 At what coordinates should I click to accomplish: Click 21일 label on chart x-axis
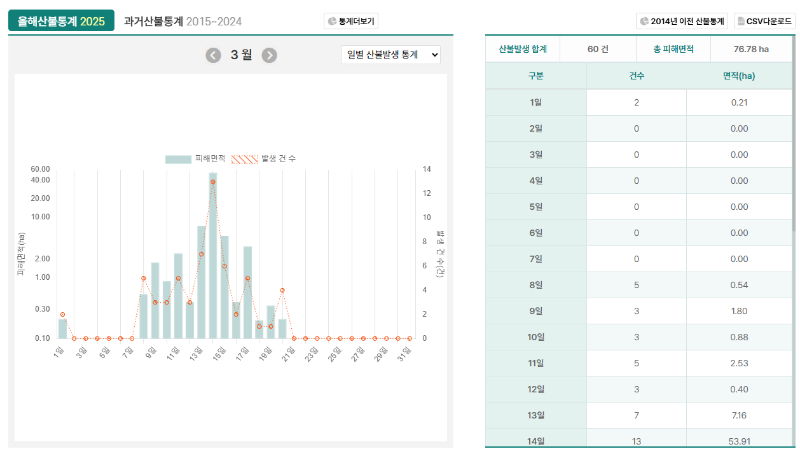tap(288, 353)
